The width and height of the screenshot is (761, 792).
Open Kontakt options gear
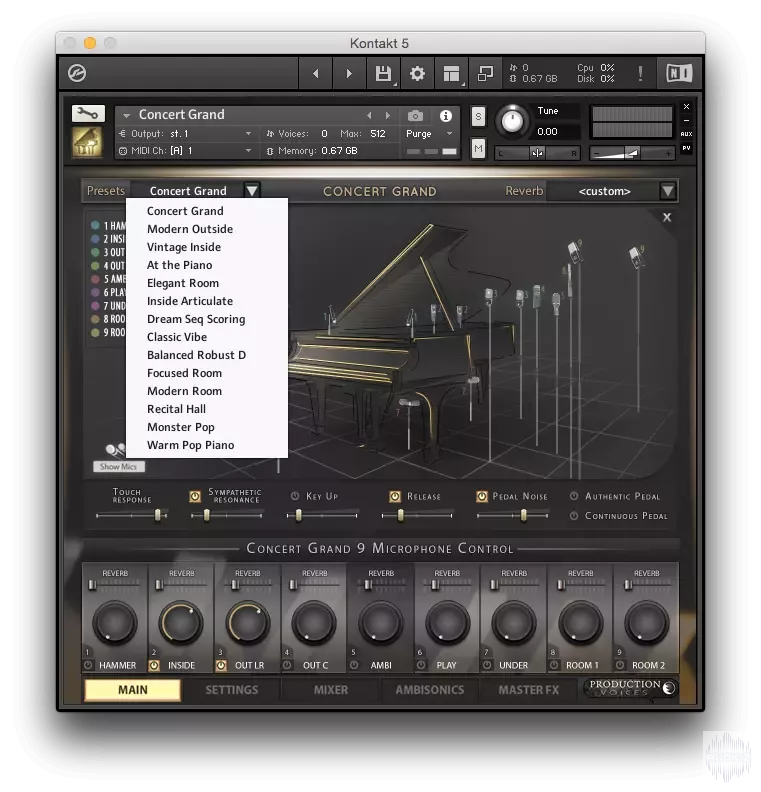417,74
